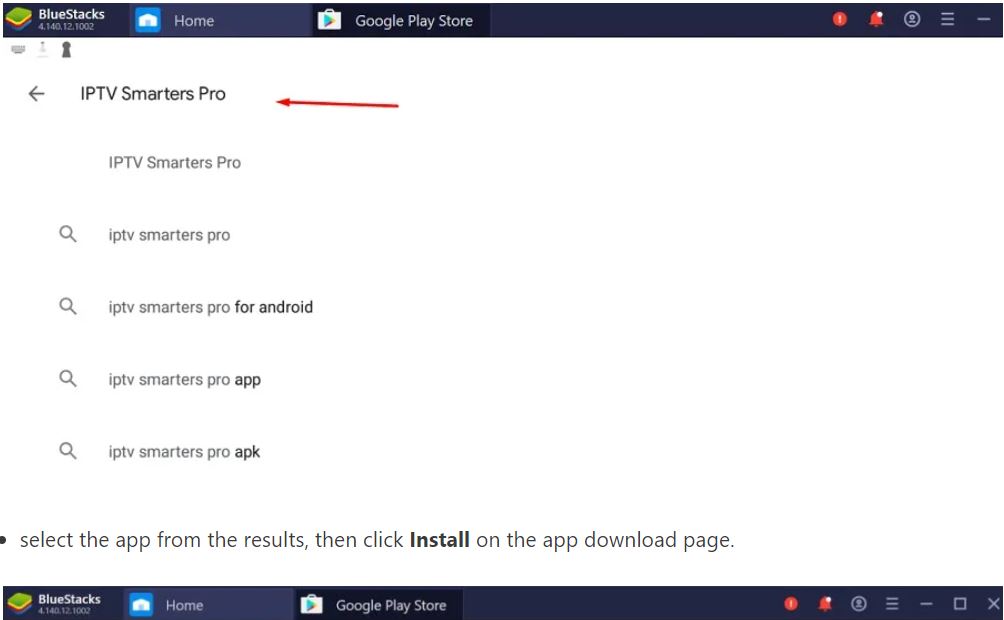
Task: Minimize the top BlueStacks window
Action: tap(984, 19)
